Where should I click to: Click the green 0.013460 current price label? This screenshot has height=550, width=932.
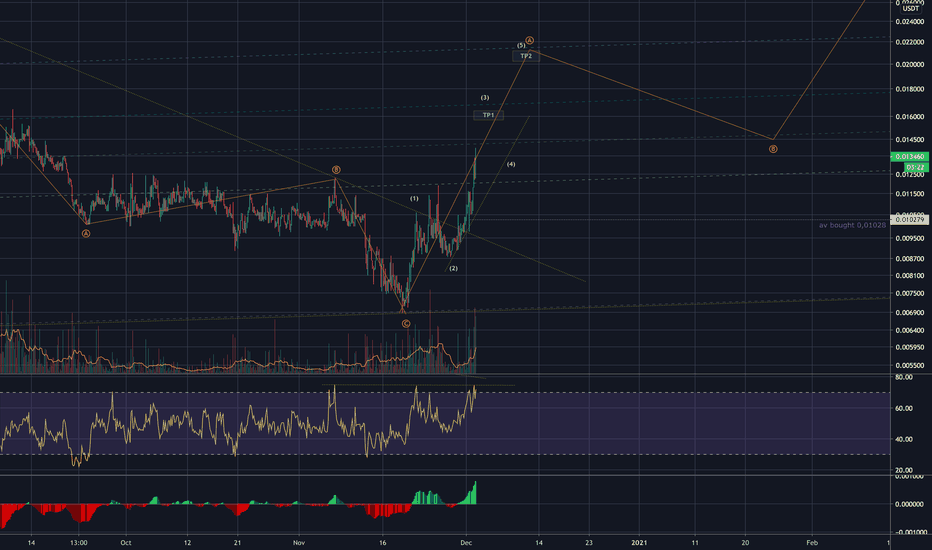click(909, 157)
